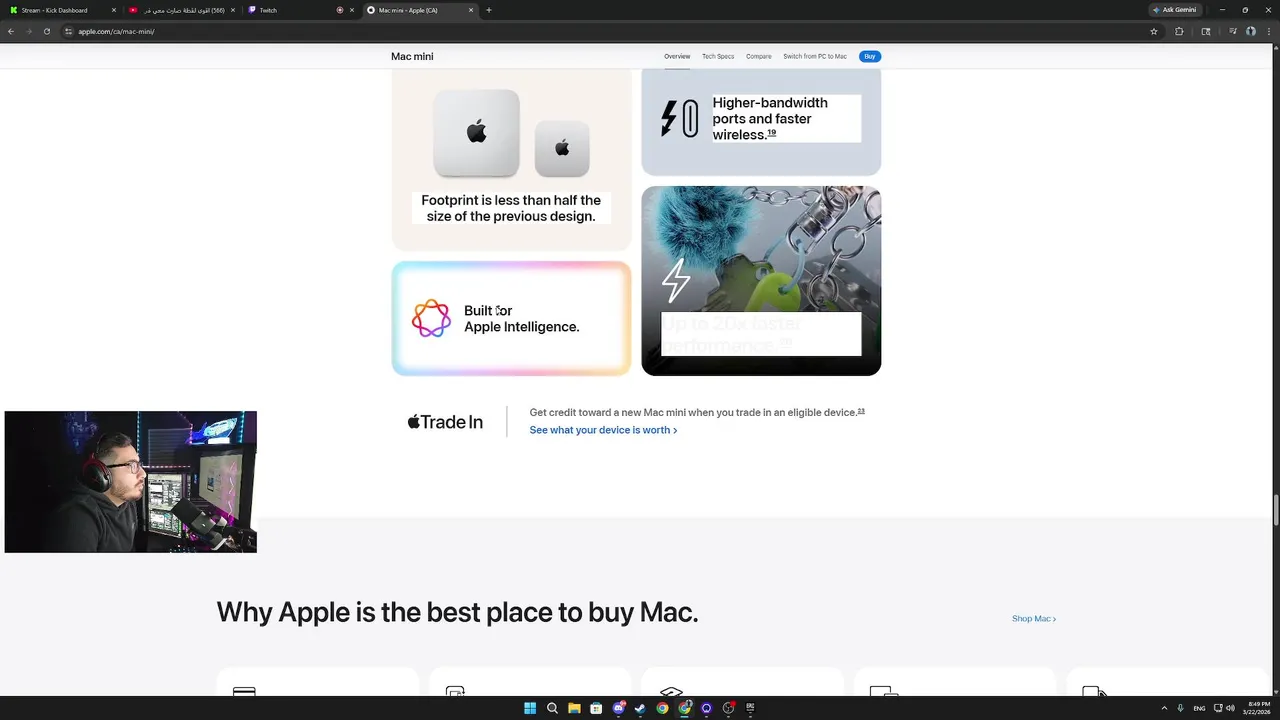Open Epic Games Launcher from the taskbar
Screen dimensions: 1280x720
coord(750,708)
